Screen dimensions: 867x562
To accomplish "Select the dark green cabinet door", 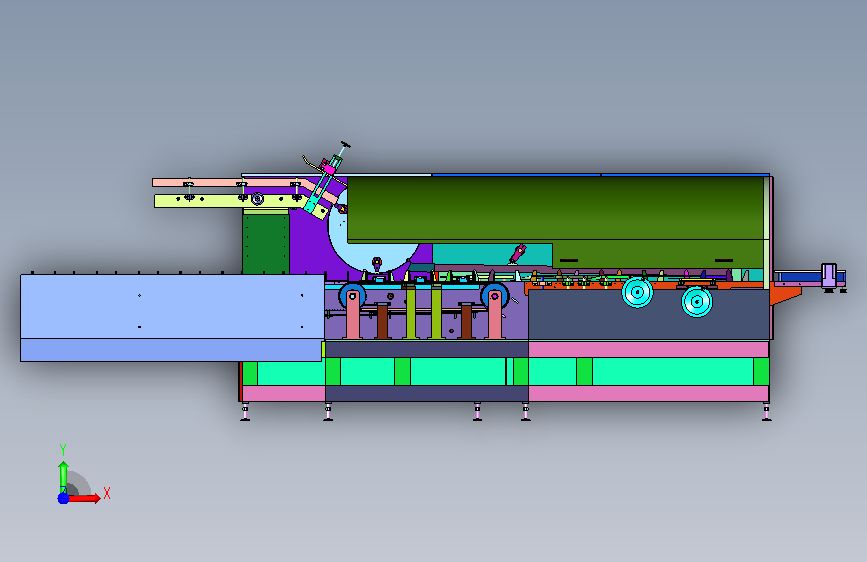I will pyautogui.click(x=266, y=244).
